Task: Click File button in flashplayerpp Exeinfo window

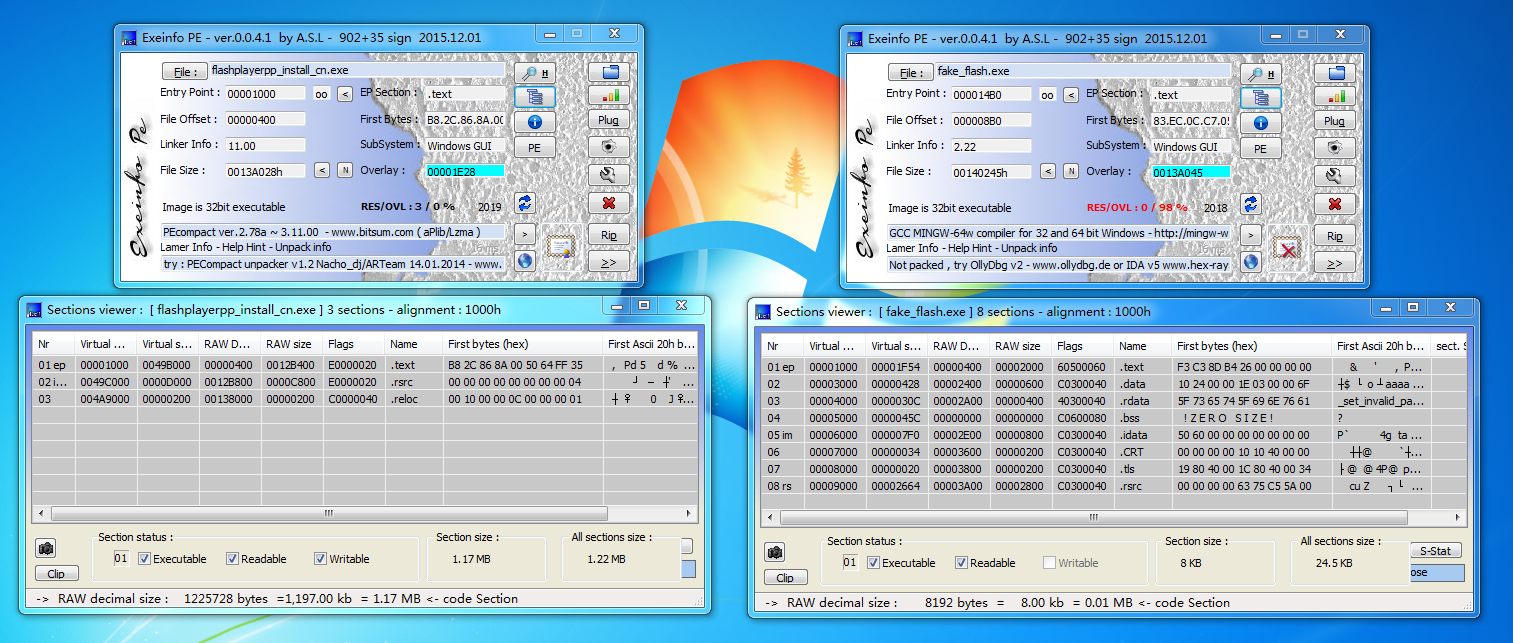Action: pos(183,72)
